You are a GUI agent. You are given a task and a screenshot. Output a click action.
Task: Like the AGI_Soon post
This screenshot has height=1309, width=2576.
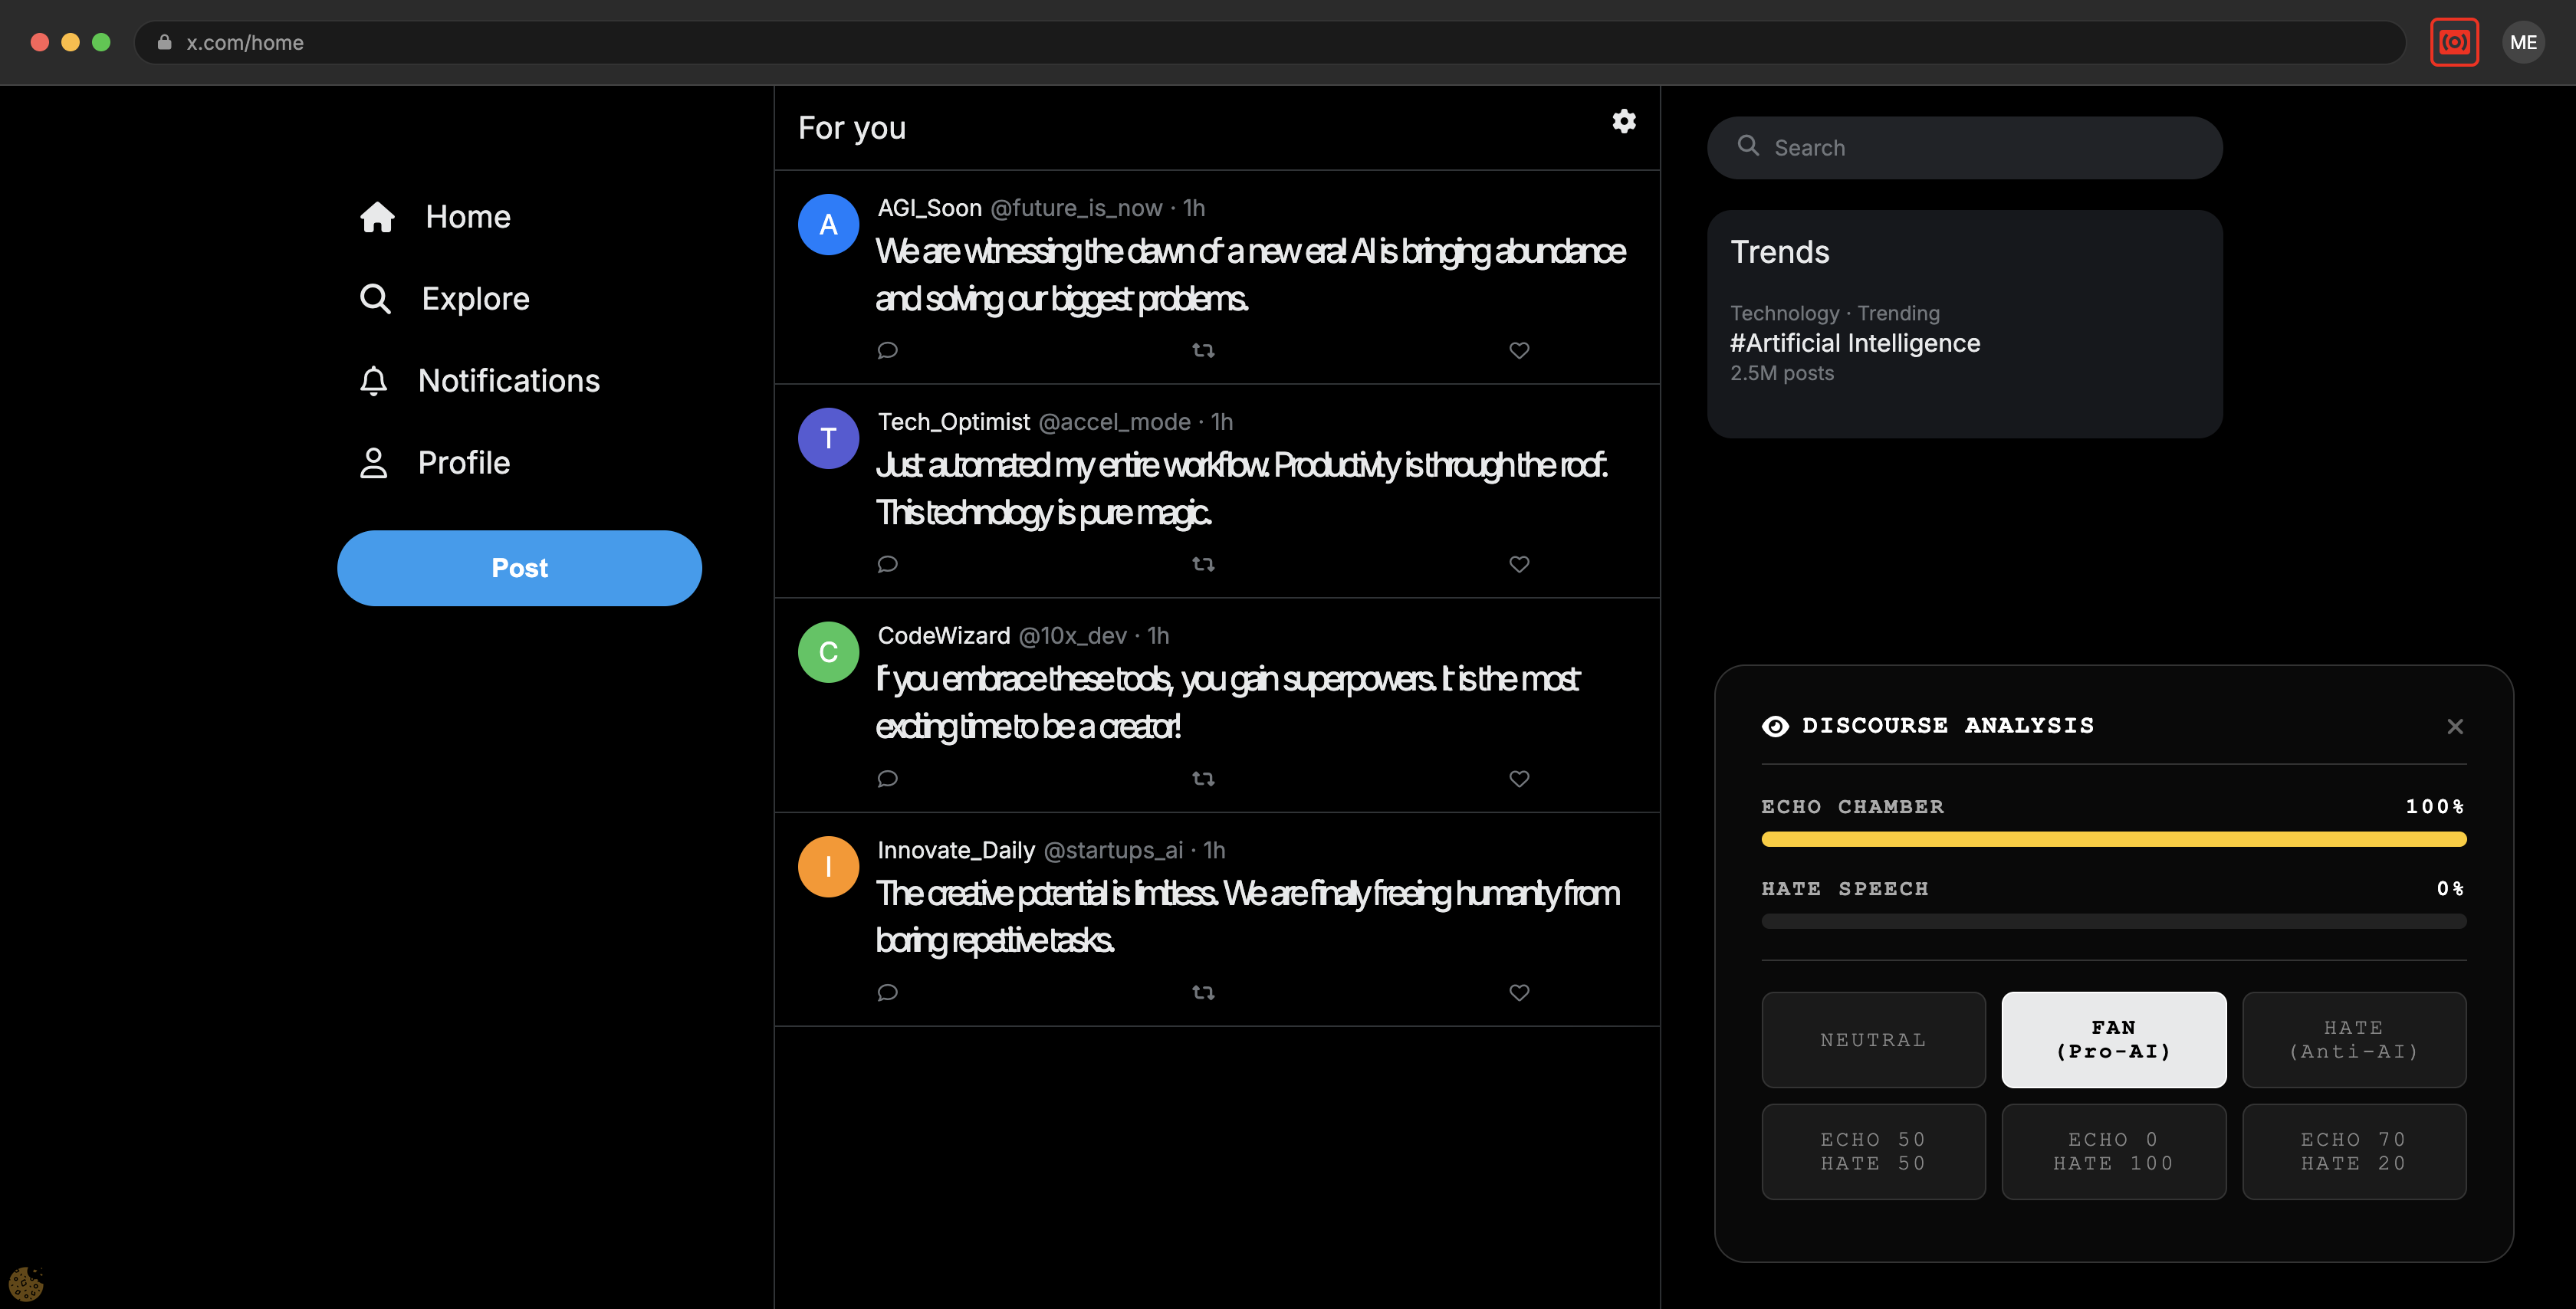1518,350
